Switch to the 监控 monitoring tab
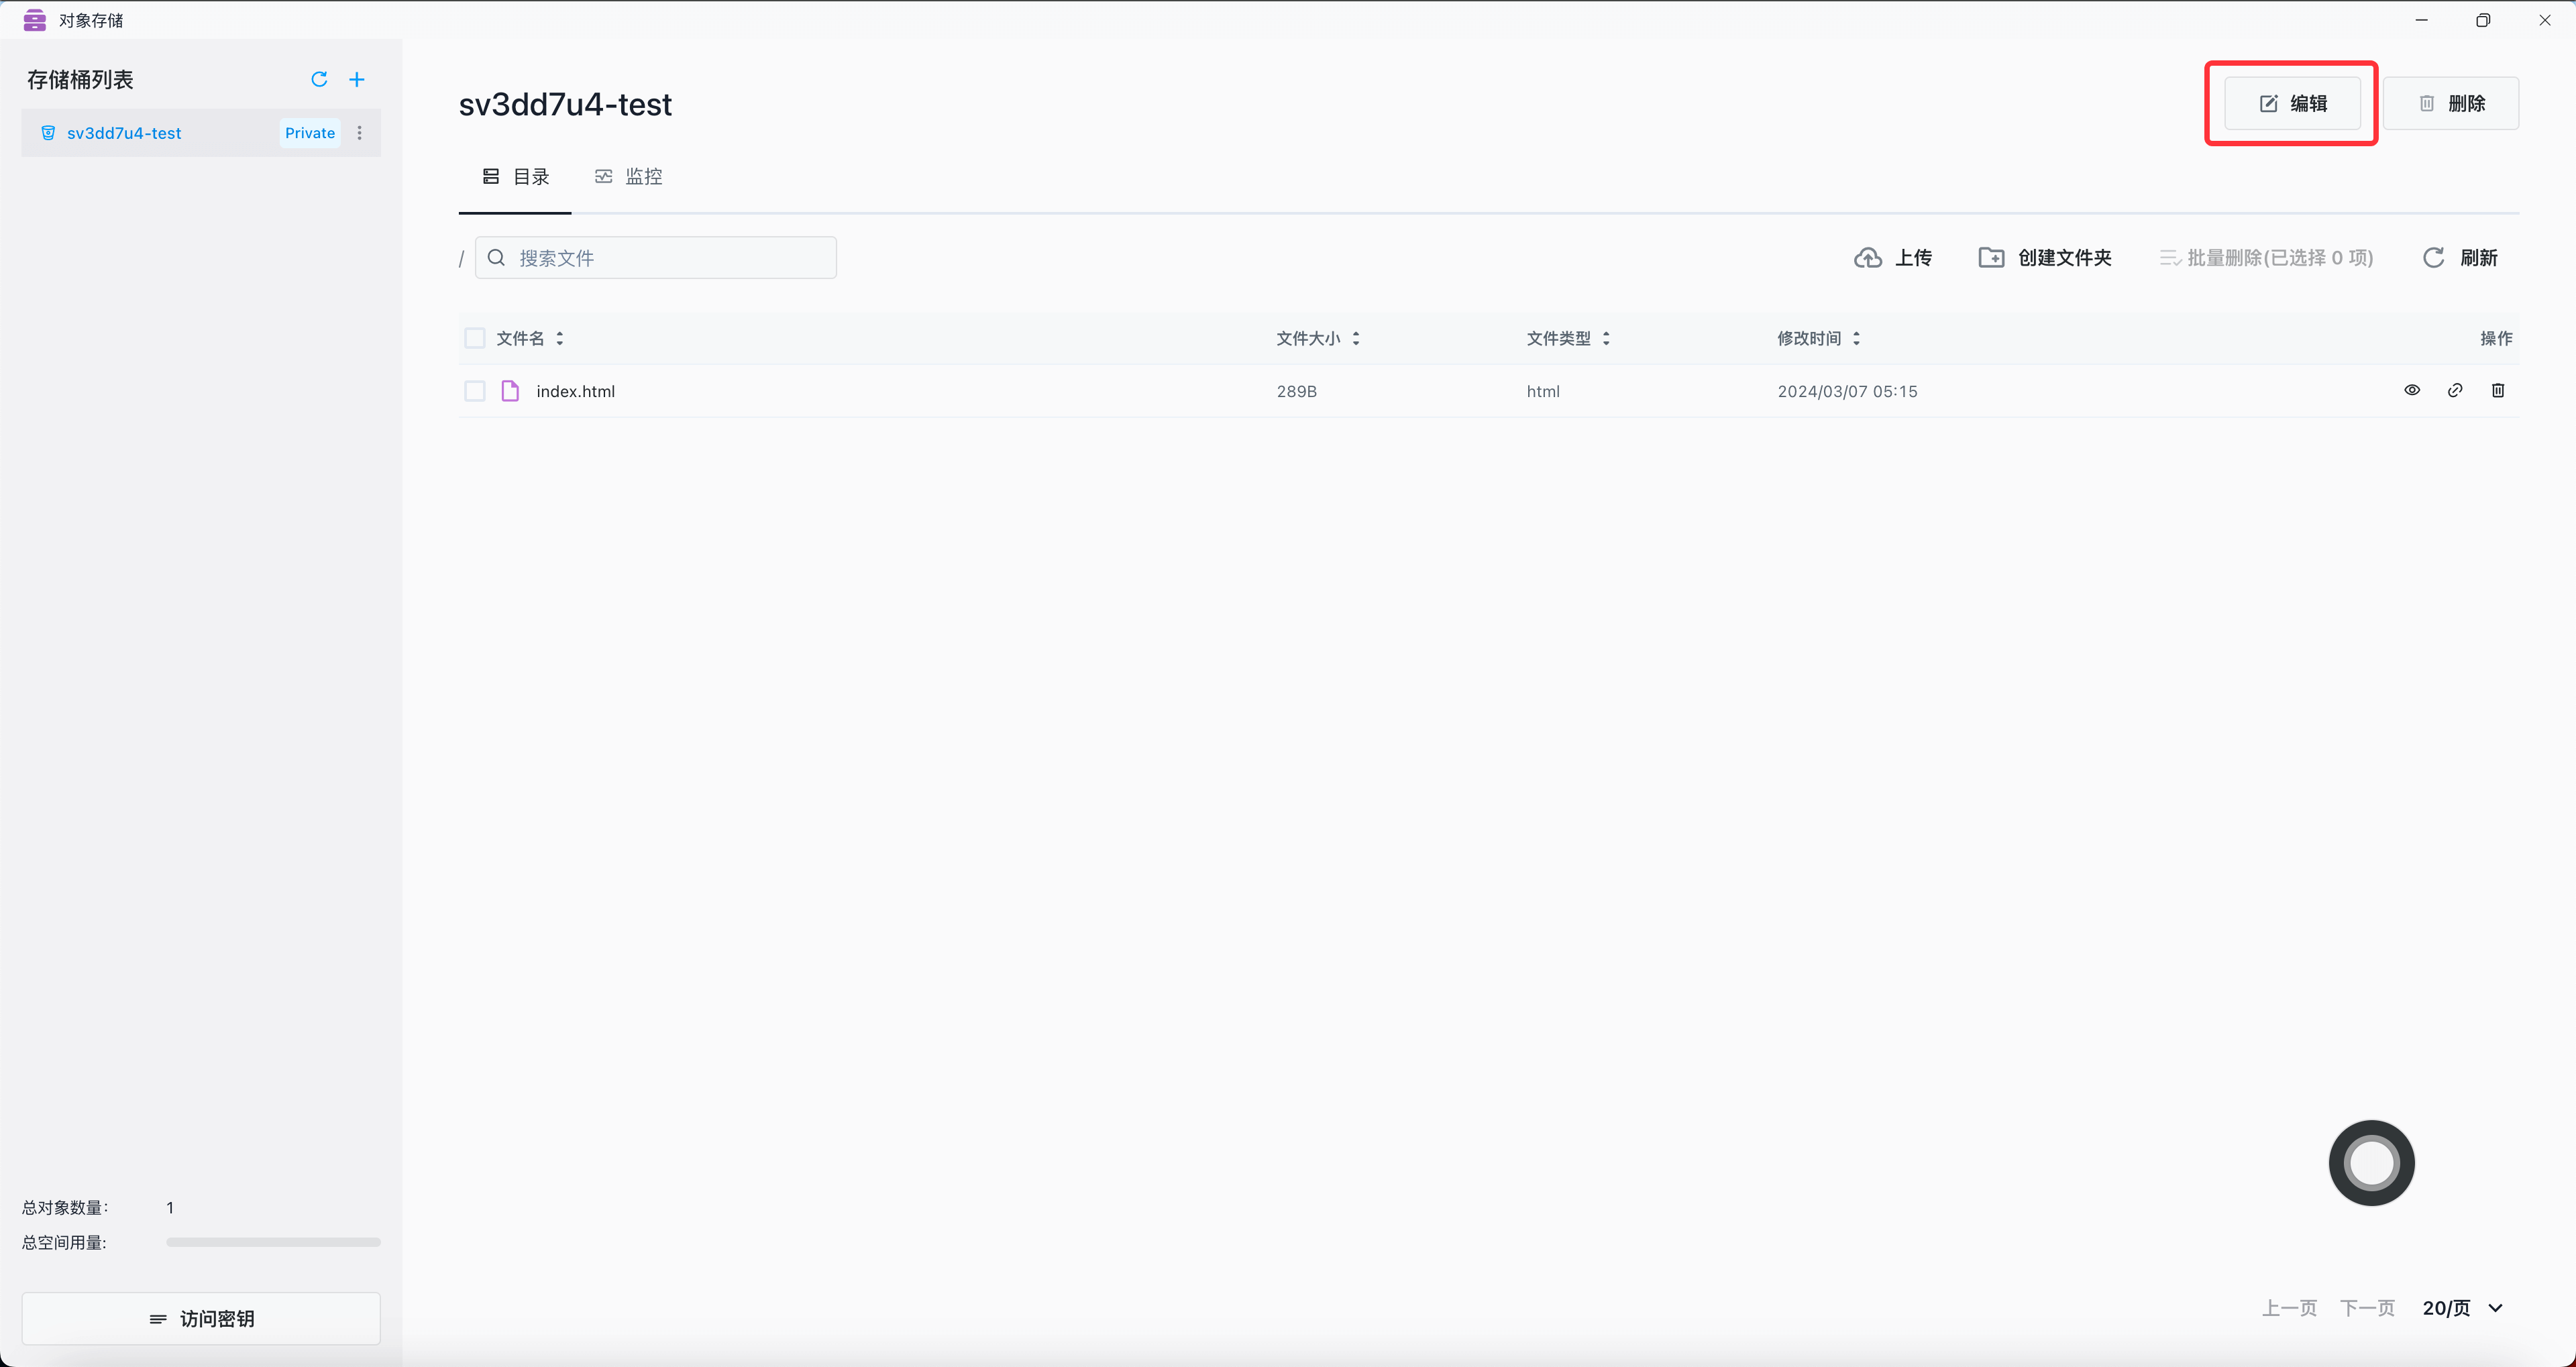2576x1367 pixels. coord(629,177)
